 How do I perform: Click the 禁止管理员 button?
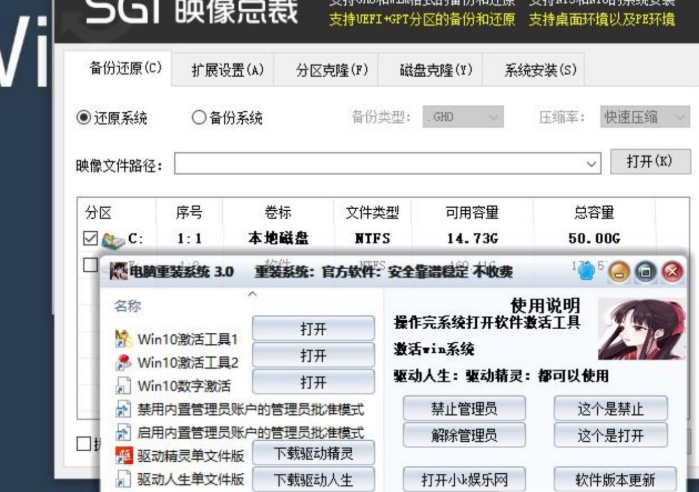(464, 408)
